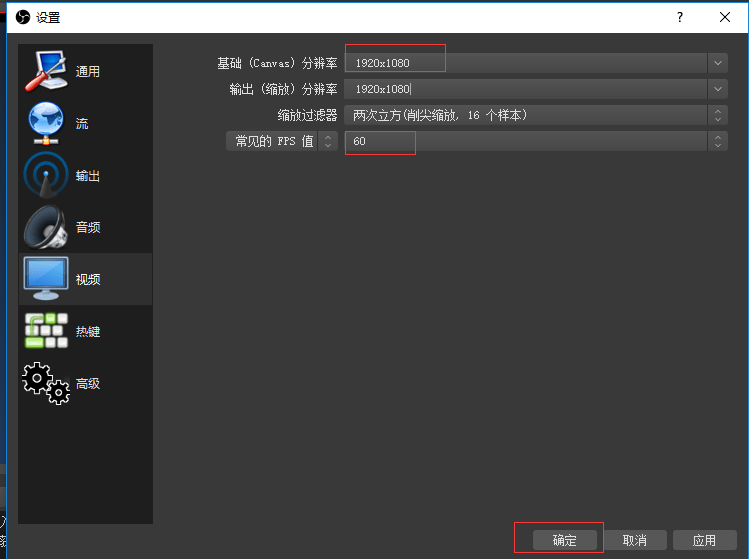
Task: Switch to the 视频 tab label
Action: coord(87,280)
